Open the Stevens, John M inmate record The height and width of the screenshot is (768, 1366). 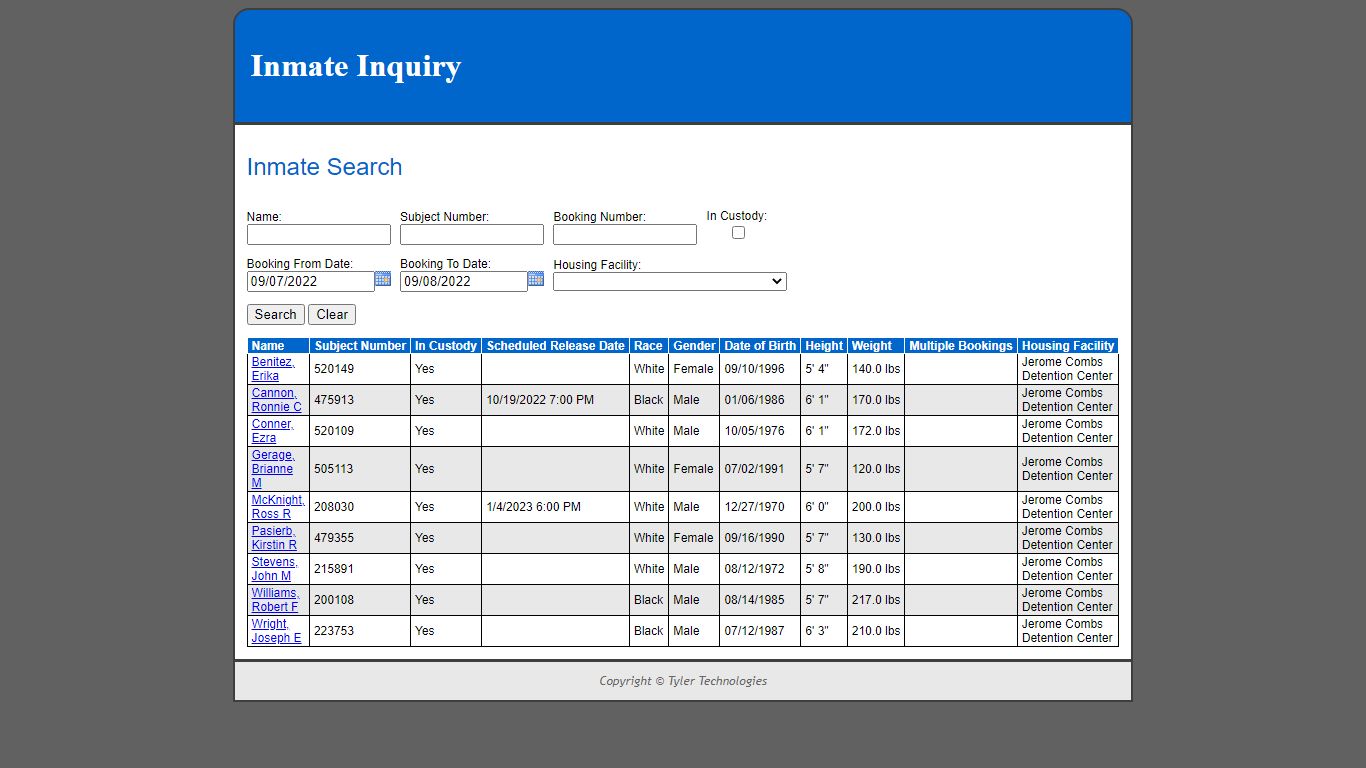click(274, 569)
